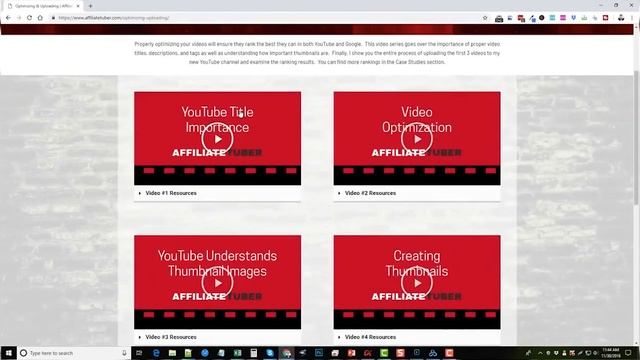This screenshot has width=640, height=360.
Task: Click the Cortana microphone icon
Action: pyautogui.click(x=124, y=353)
